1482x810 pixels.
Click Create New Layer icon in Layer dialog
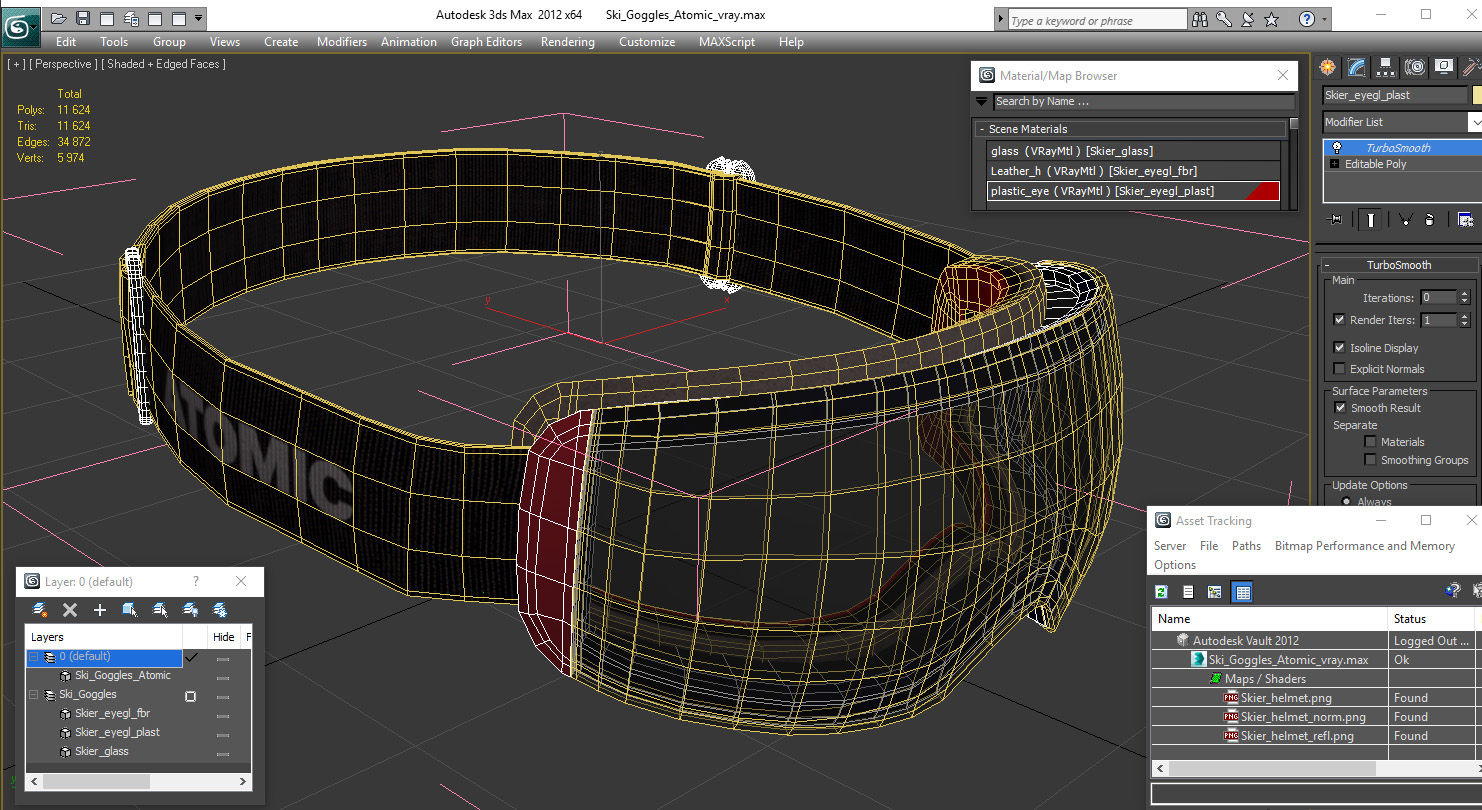[40, 609]
